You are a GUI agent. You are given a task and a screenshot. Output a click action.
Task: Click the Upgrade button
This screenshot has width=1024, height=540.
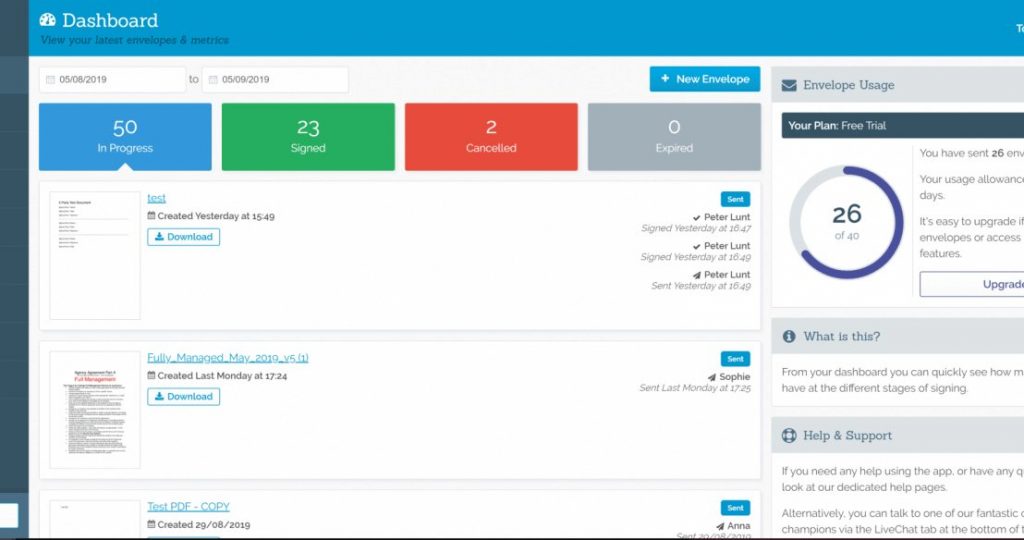(973, 284)
